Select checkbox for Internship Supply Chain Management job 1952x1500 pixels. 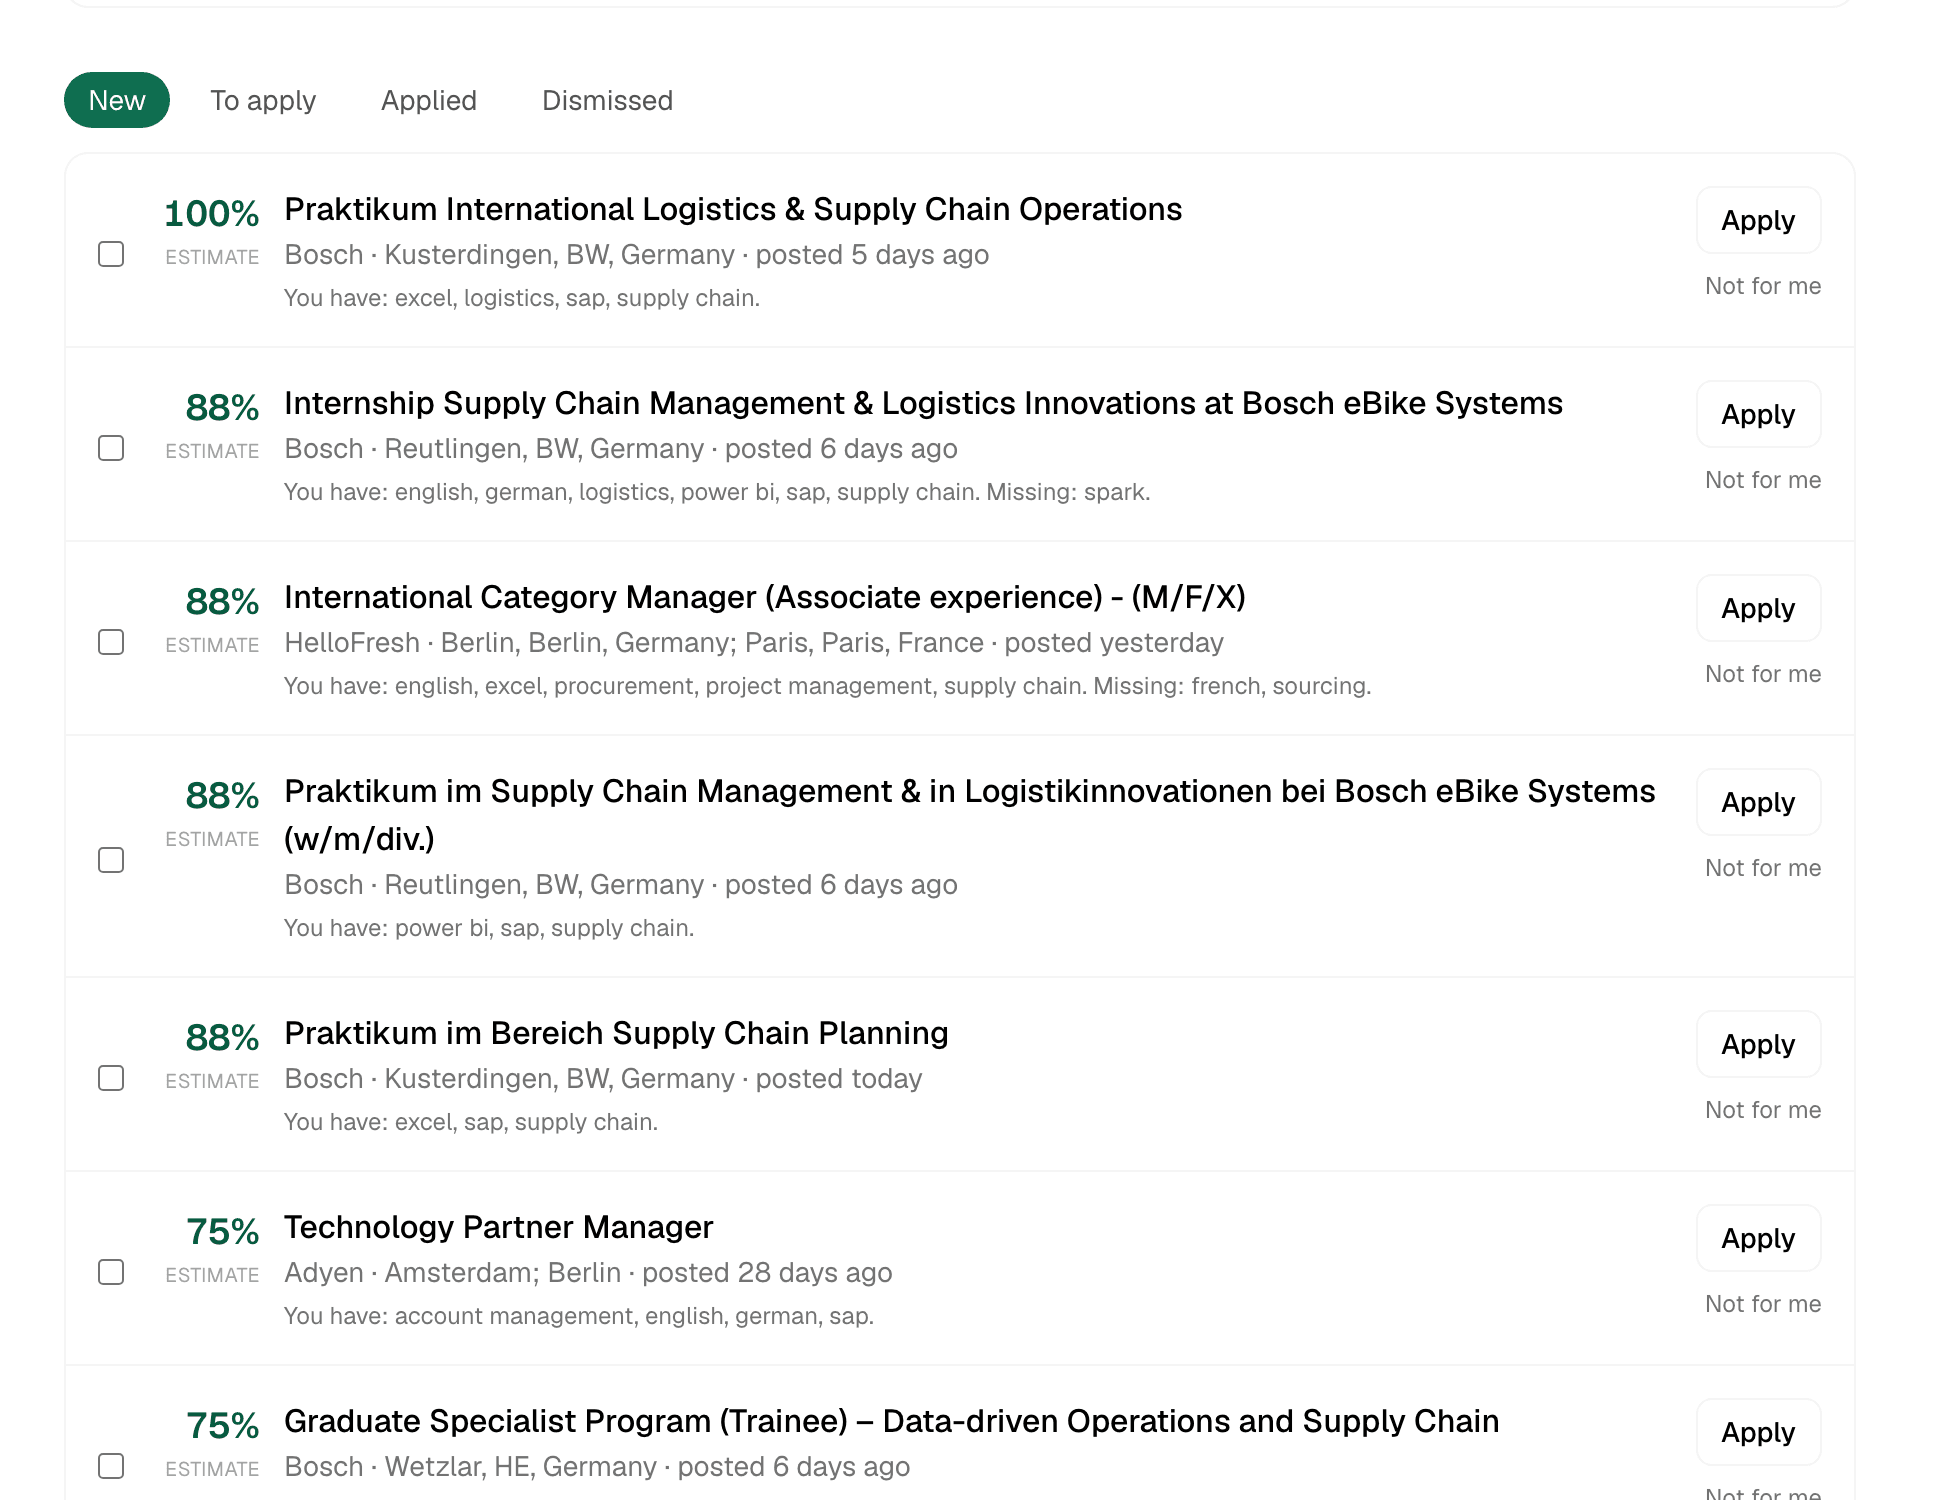(x=111, y=448)
